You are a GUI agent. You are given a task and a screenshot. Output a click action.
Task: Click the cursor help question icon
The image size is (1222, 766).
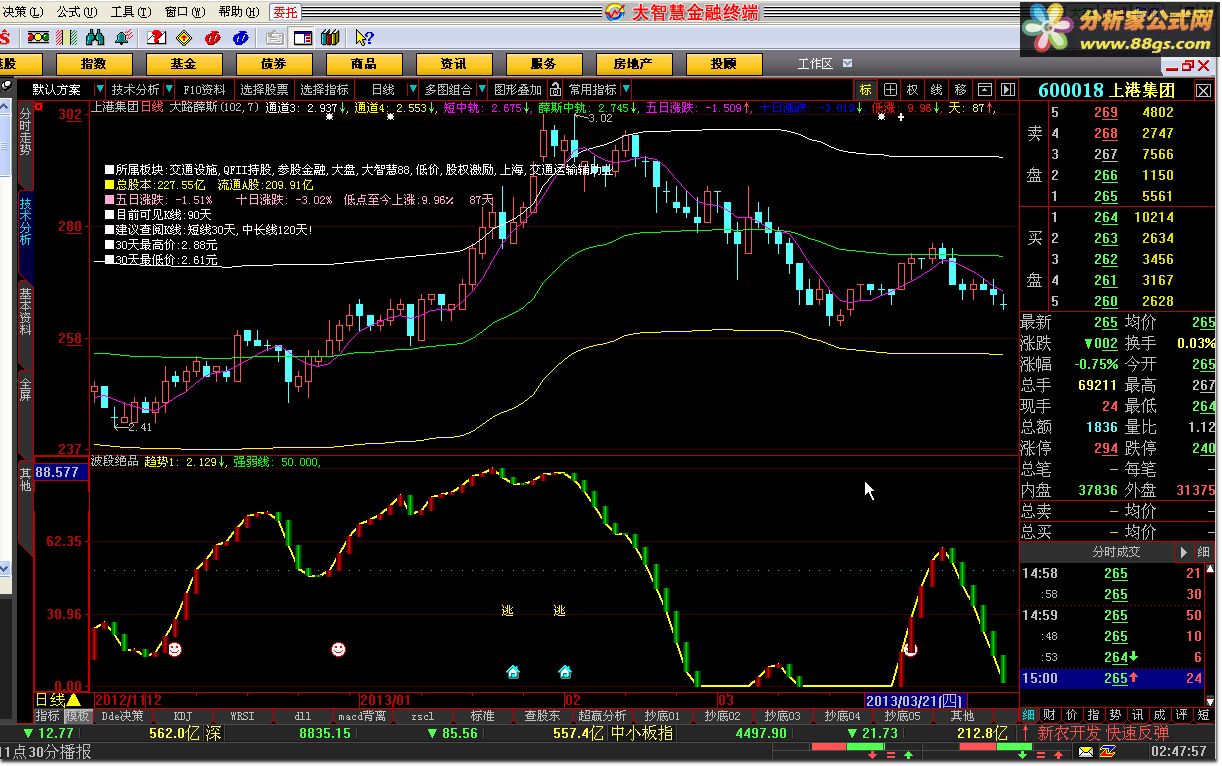[x=364, y=38]
